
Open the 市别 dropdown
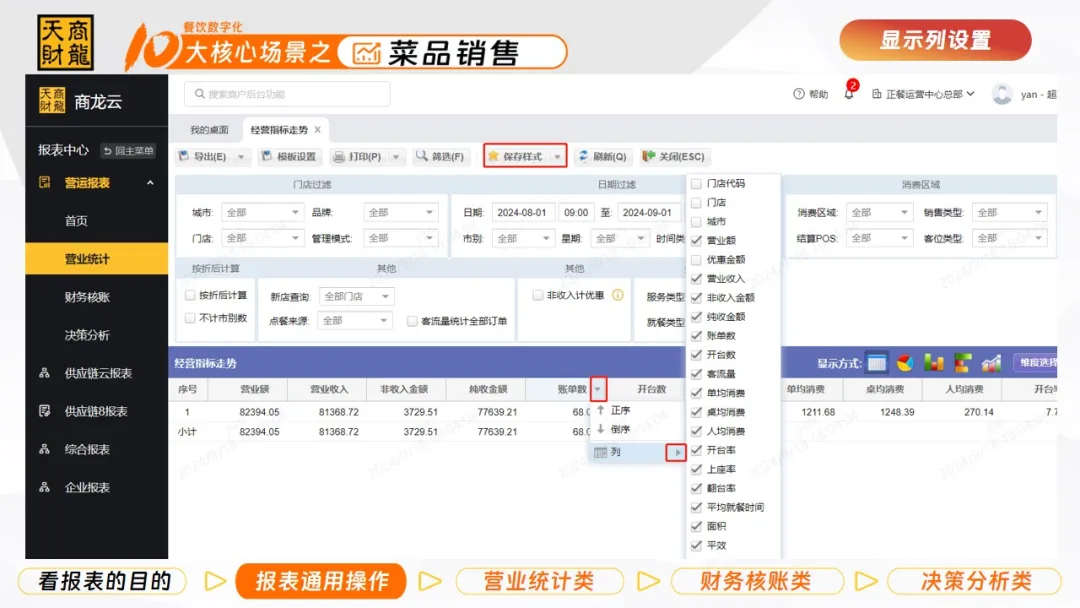[x=523, y=238]
